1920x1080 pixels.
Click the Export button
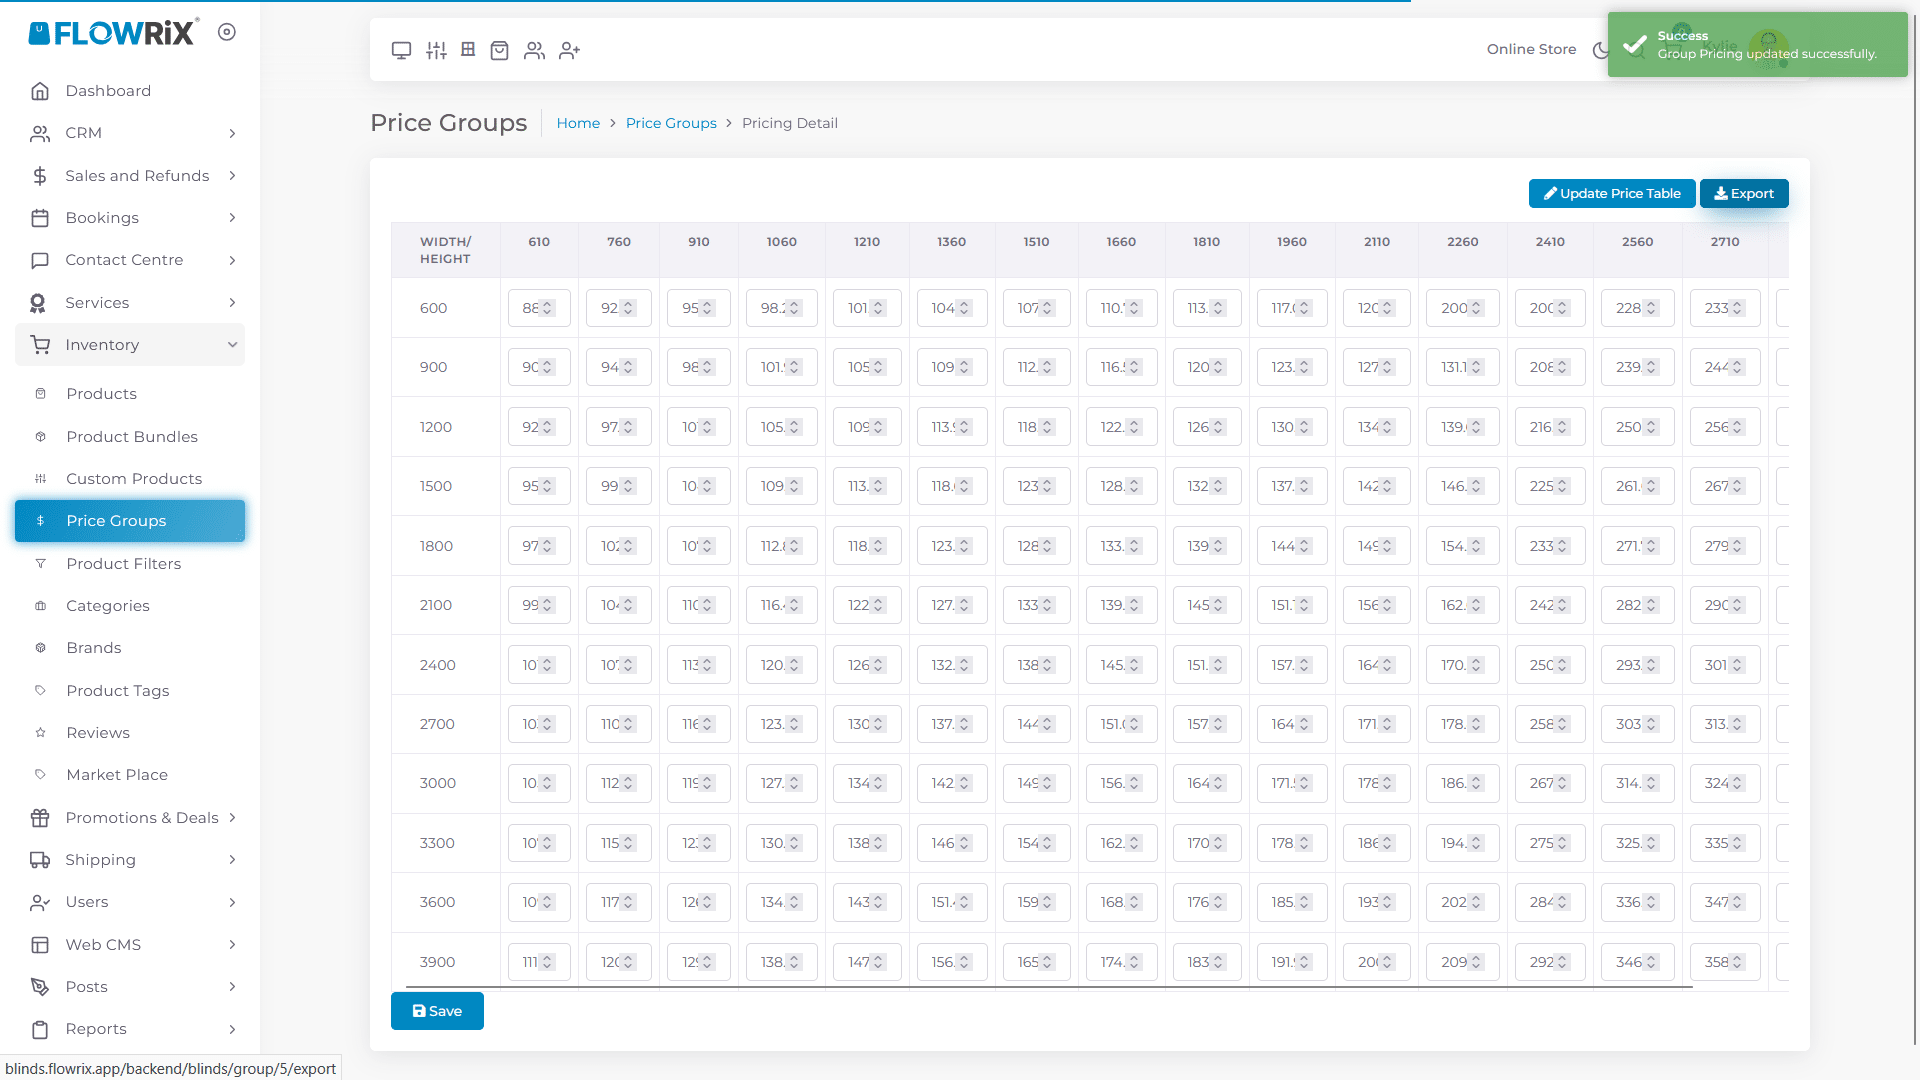click(x=1743, y=194)
